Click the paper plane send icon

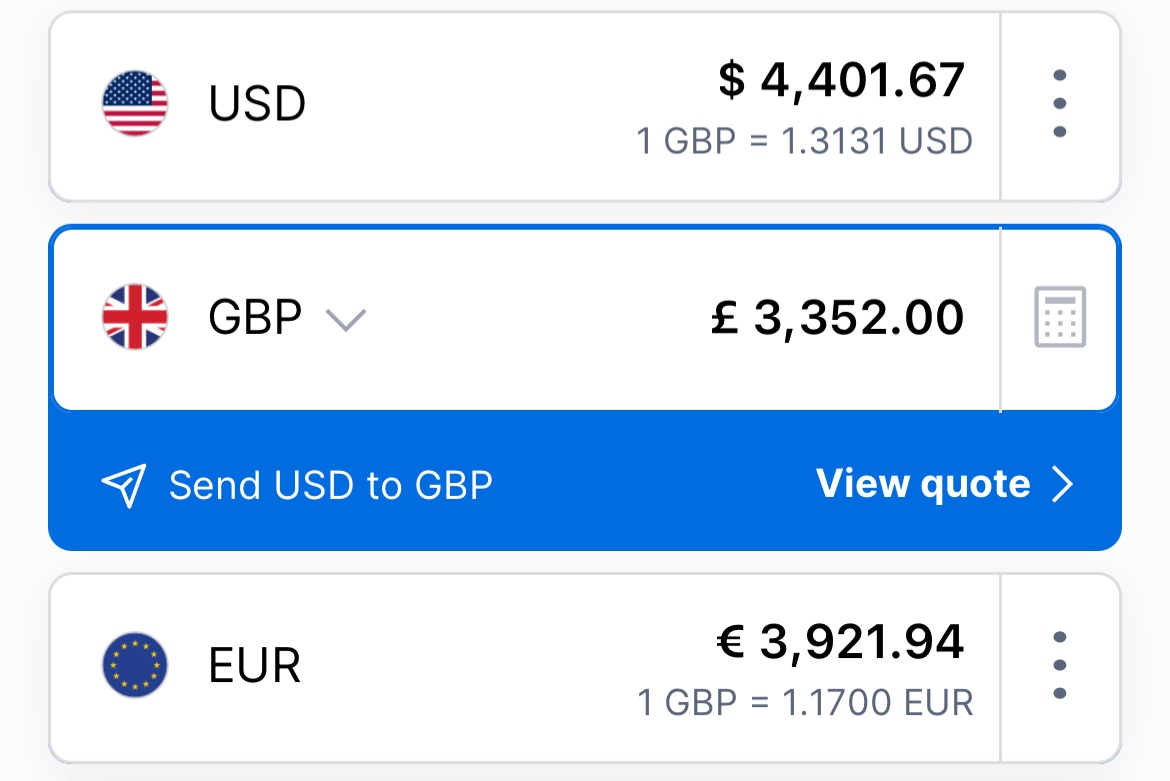point(124,486)
